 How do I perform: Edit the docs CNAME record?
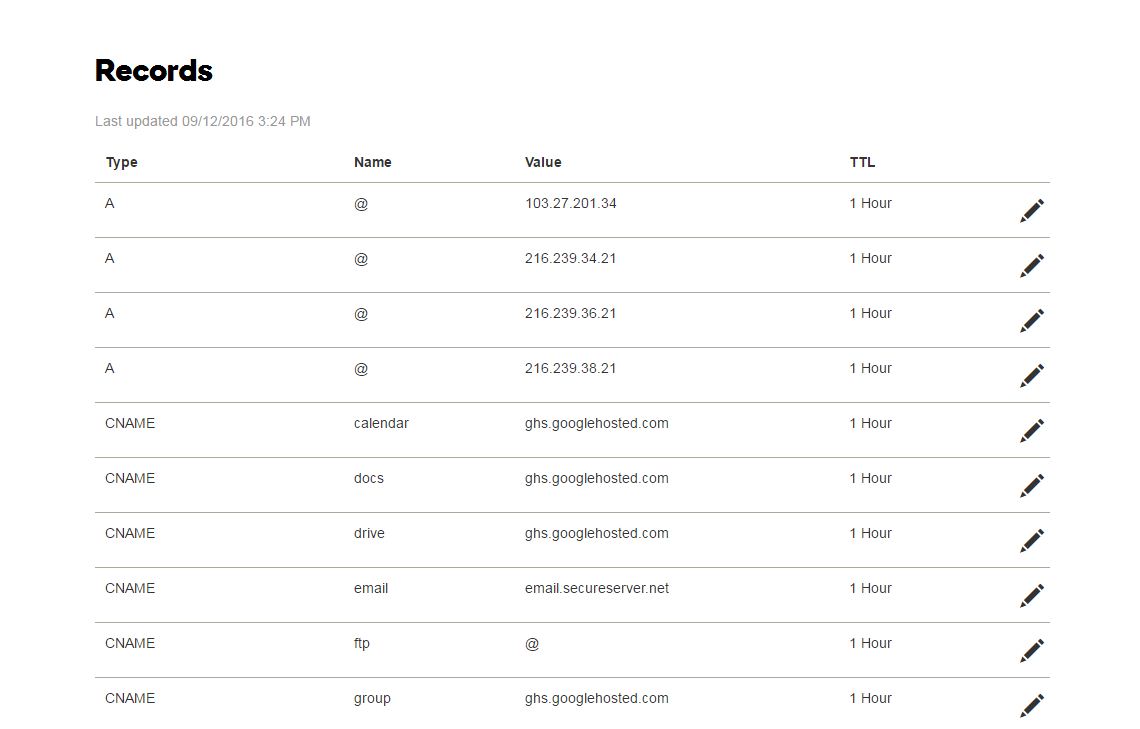tap(1032, 486)
